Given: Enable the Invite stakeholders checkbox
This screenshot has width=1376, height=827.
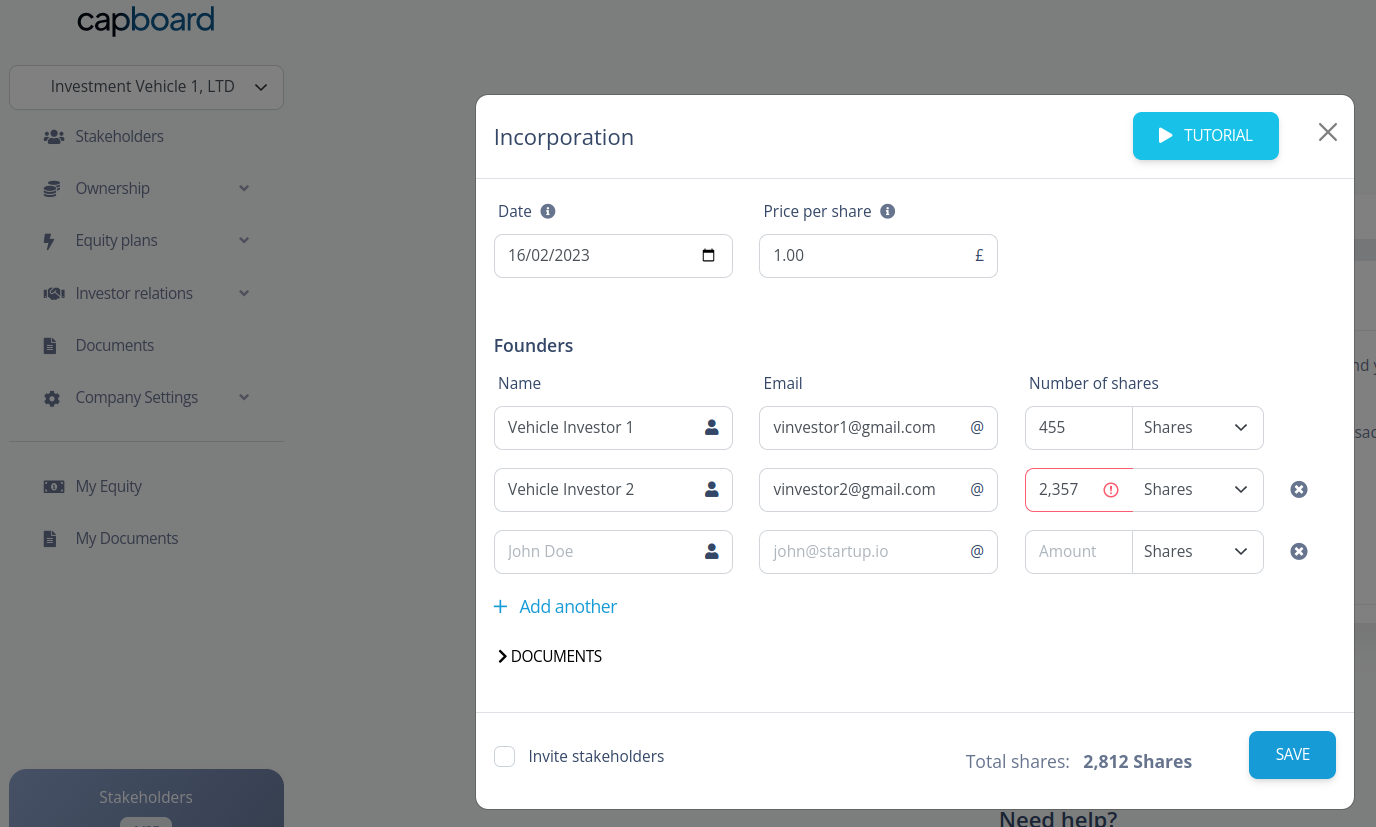Looking at the screenshot, I should [505, 756].
